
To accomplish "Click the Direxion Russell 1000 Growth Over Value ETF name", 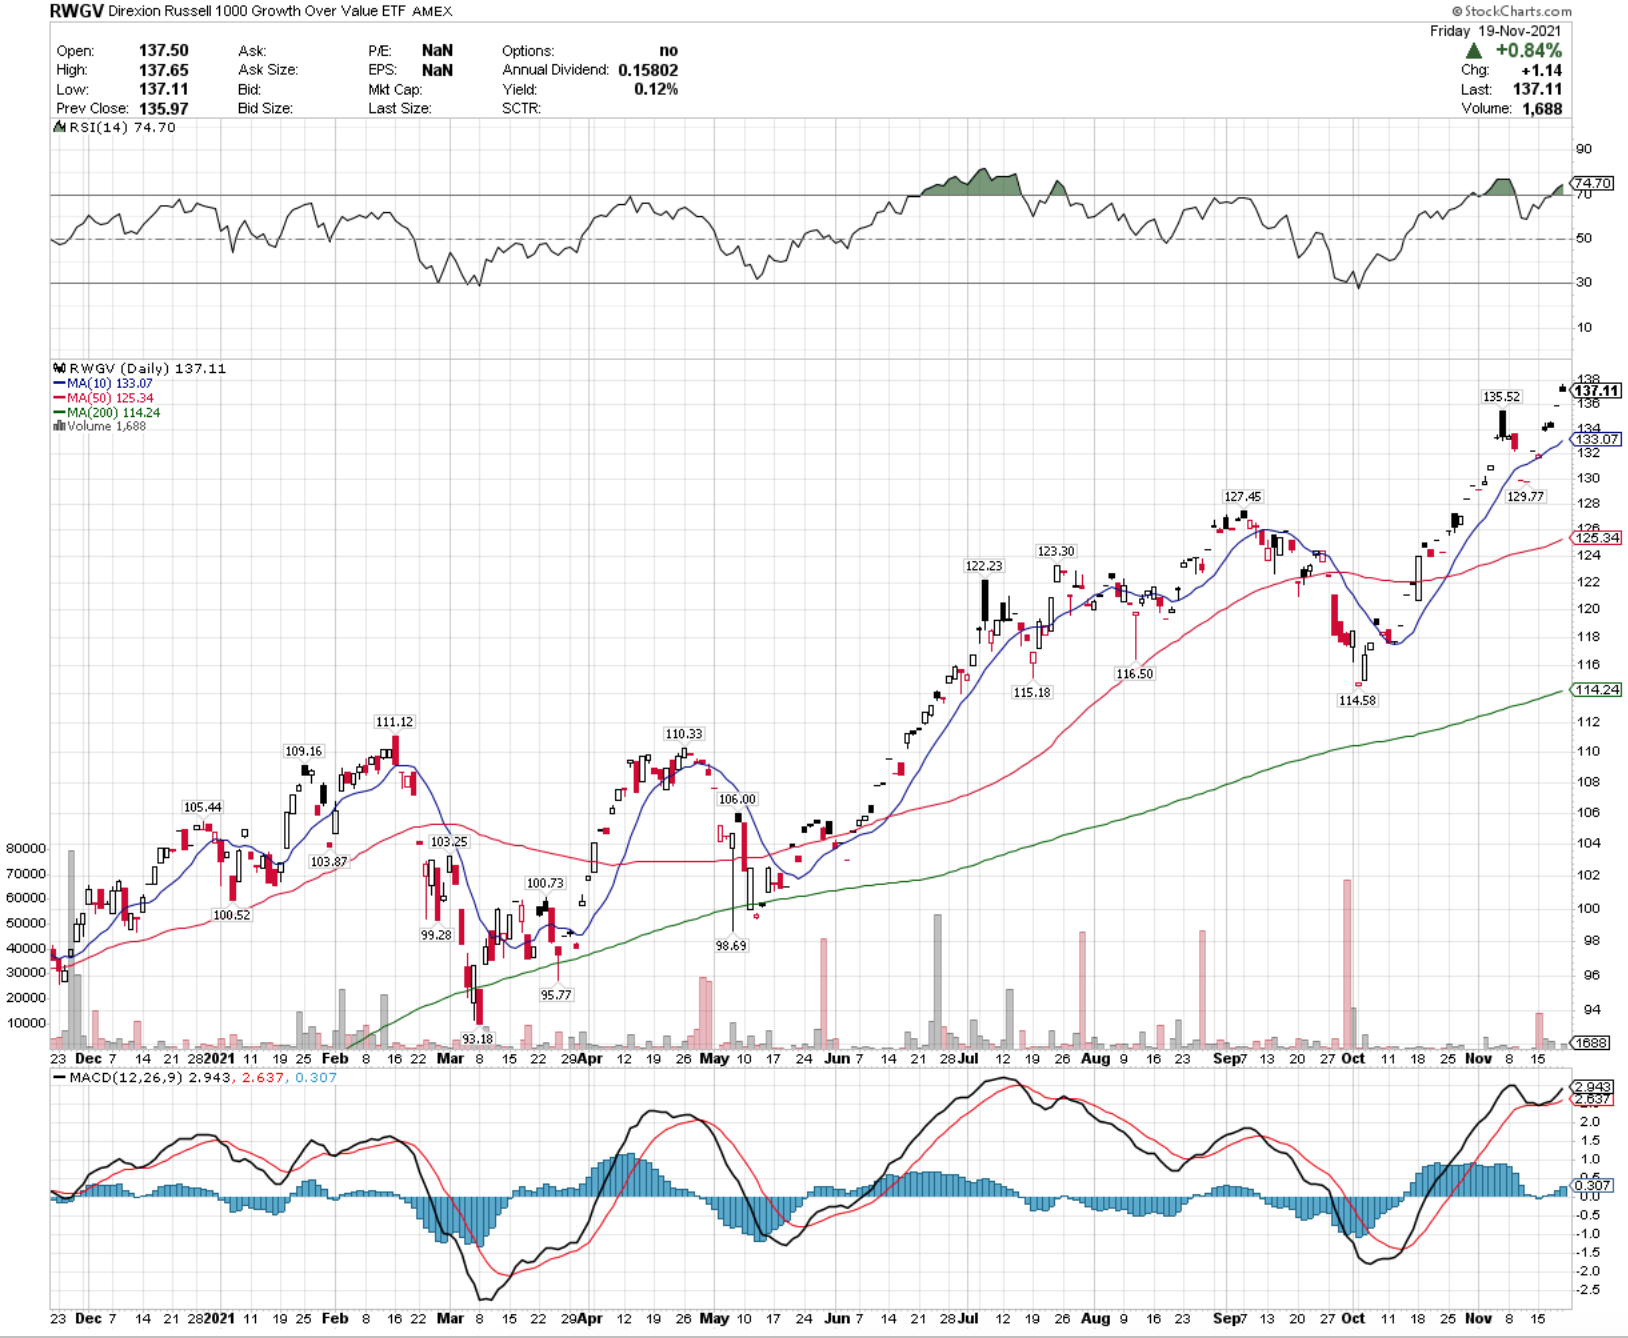I will click(x=258, y=11).
